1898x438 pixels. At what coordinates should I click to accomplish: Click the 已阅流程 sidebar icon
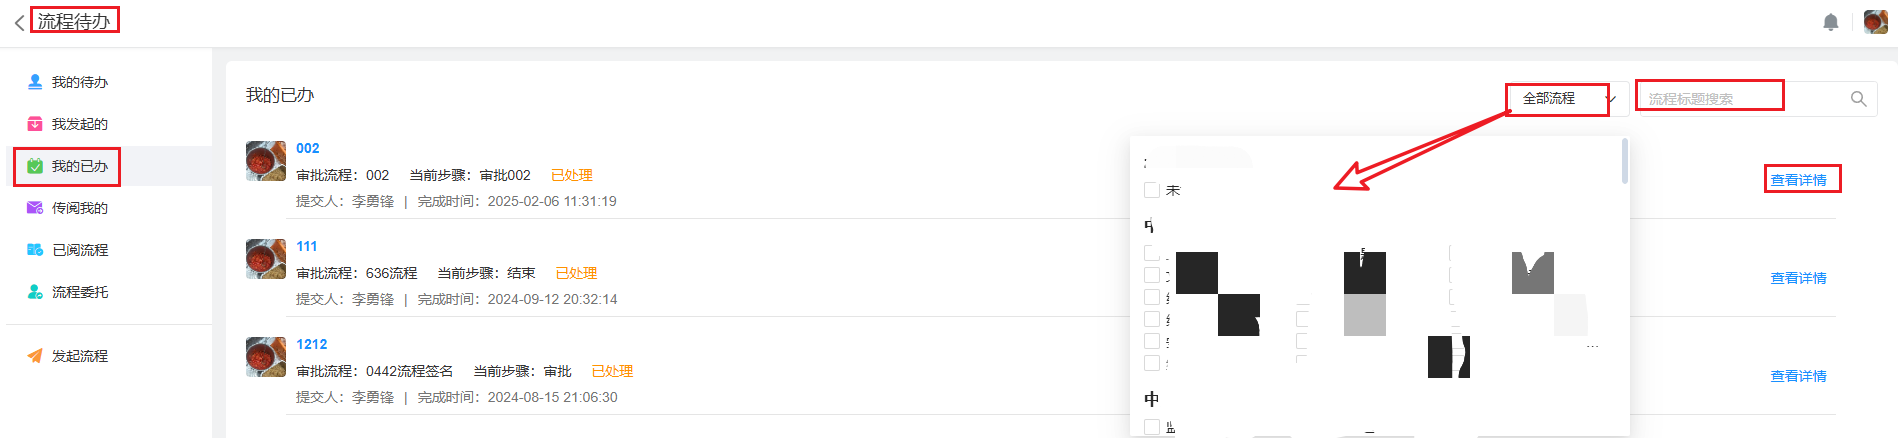tap(35, 250)
